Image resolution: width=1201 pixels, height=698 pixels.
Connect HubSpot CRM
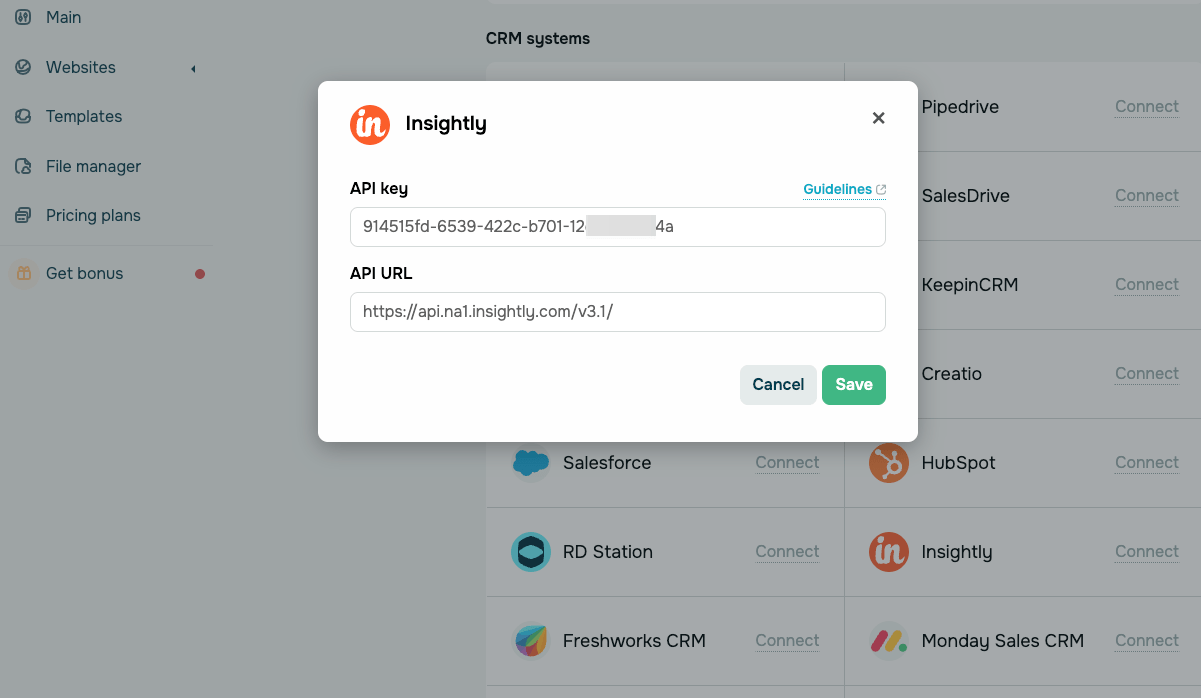(x=1147, y=463)
